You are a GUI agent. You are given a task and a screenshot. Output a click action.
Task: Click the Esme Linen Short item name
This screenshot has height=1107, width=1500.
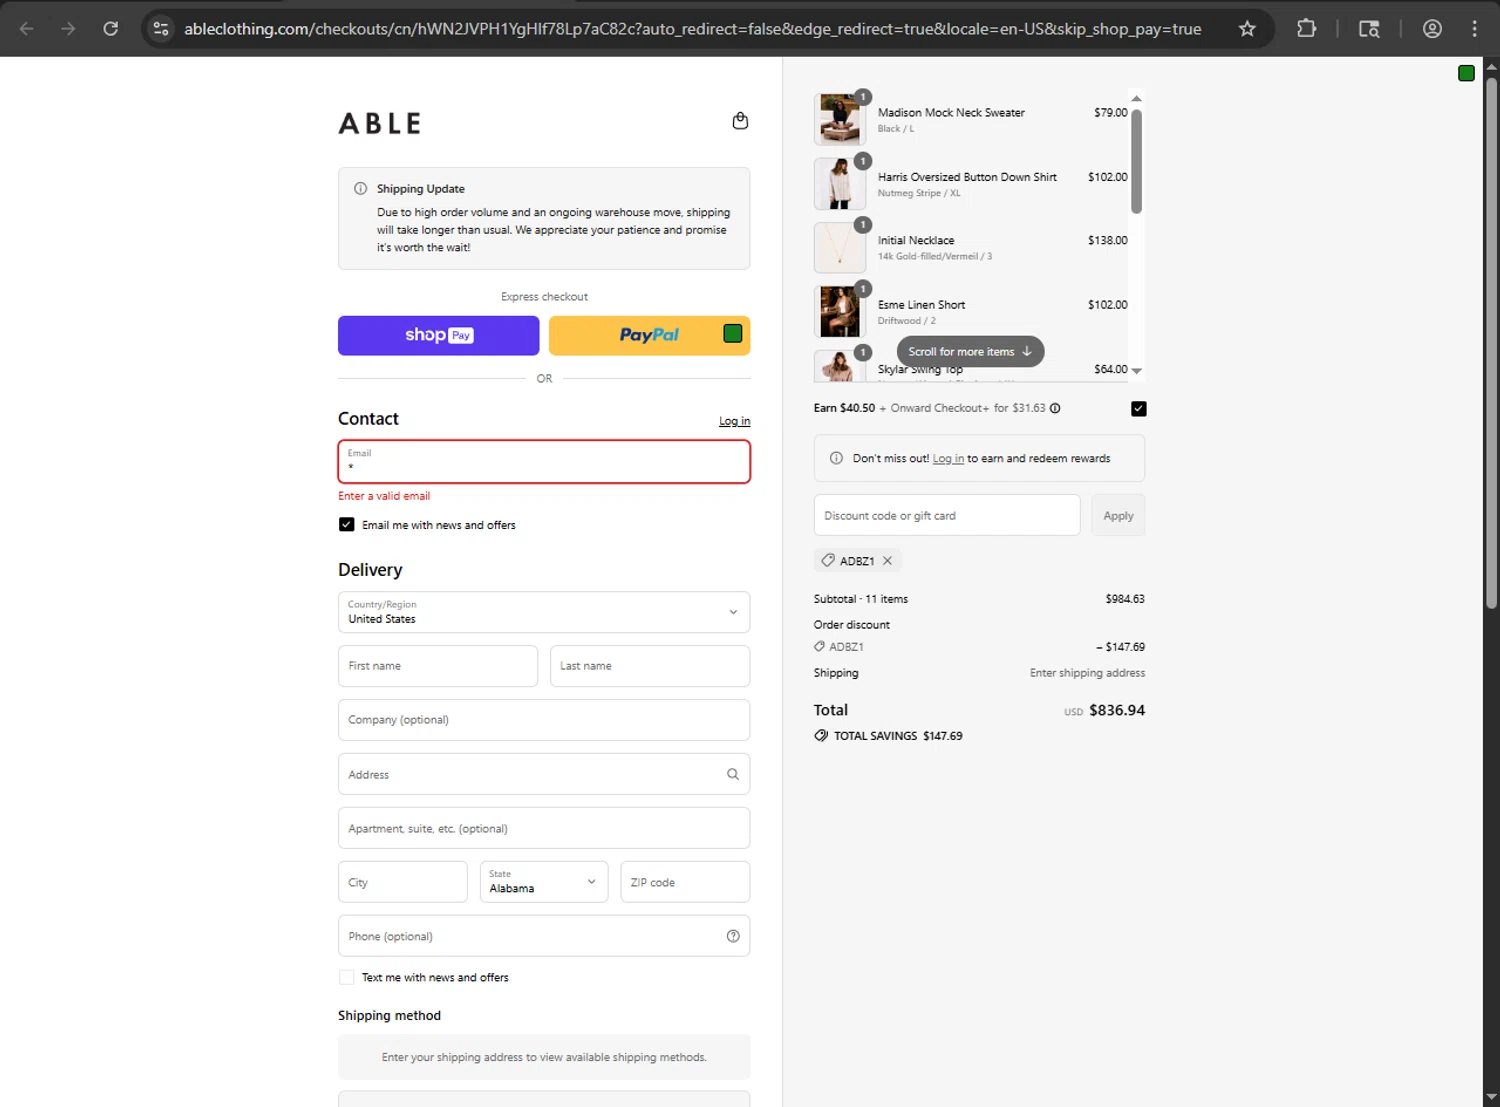click(x=921, y=305)
